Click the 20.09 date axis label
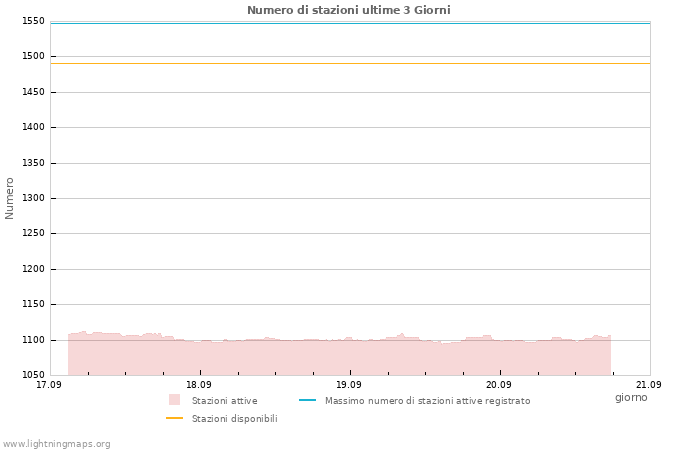 point(499,384)
